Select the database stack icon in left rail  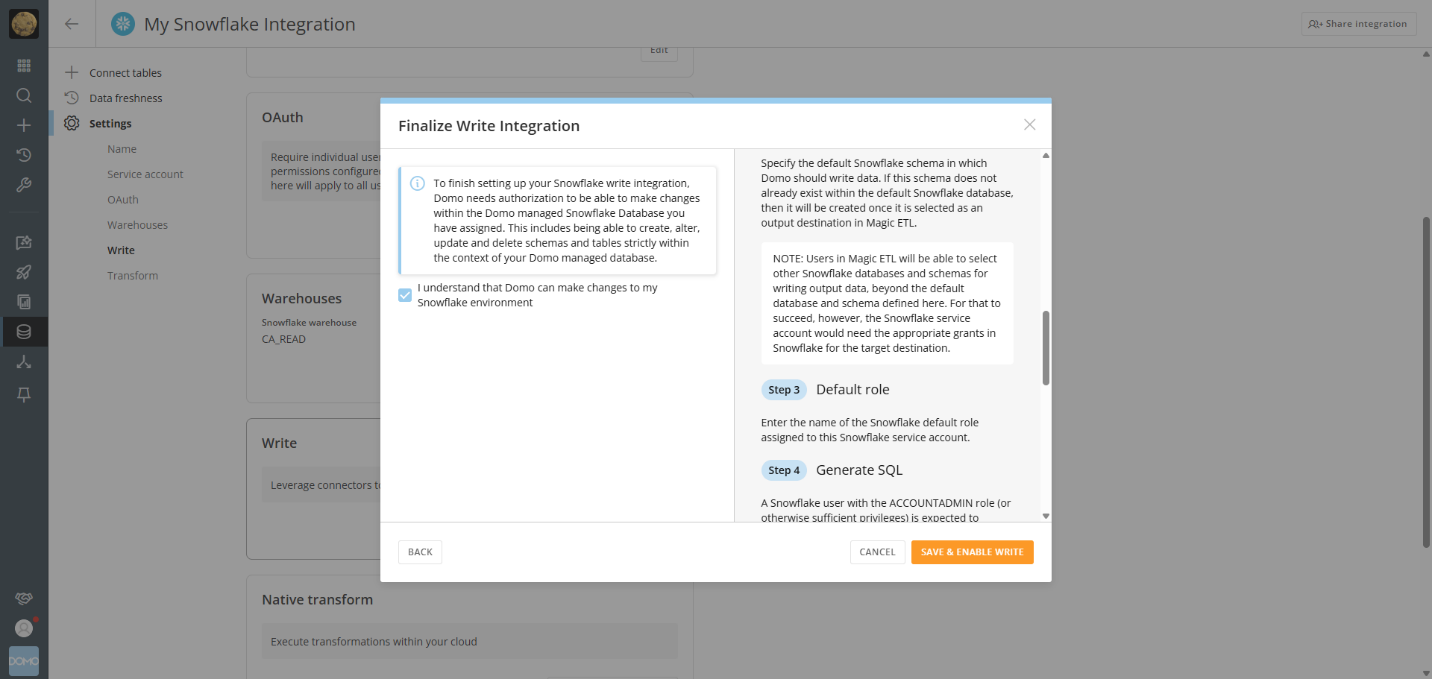click(x=24, y=332)
